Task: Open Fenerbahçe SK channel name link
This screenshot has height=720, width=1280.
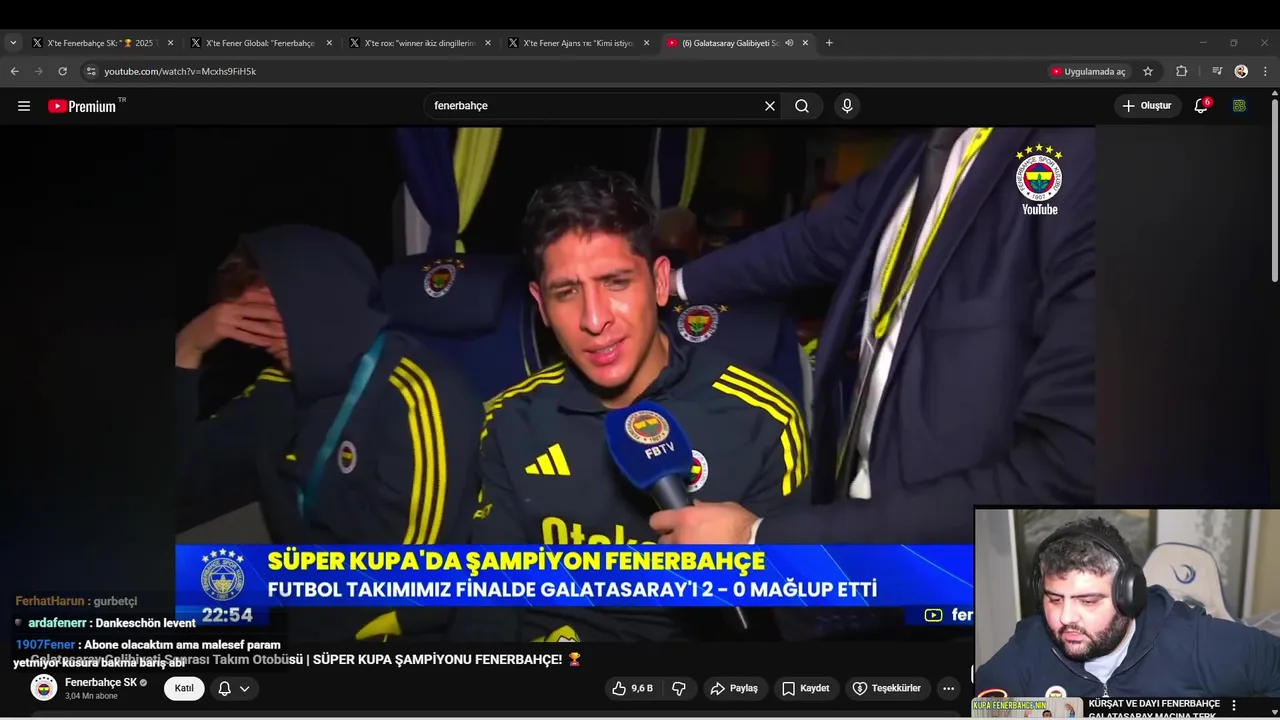Action: point(100,682)
